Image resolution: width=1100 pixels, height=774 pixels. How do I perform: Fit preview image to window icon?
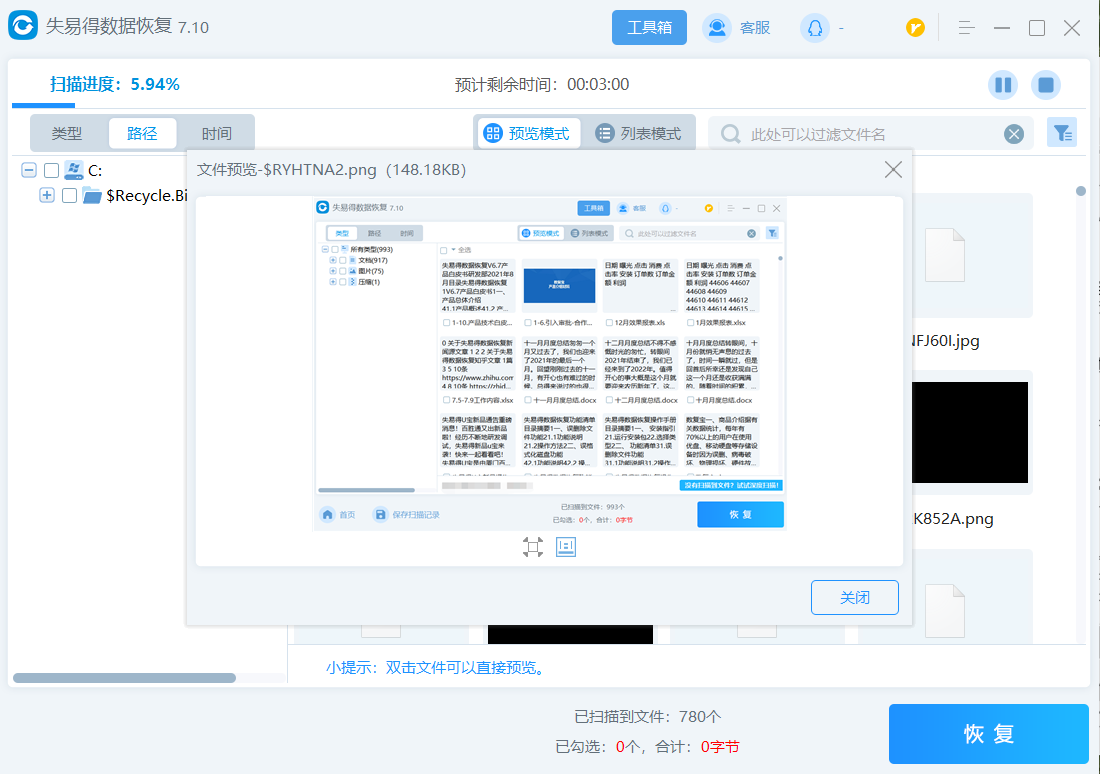[533, 547]
